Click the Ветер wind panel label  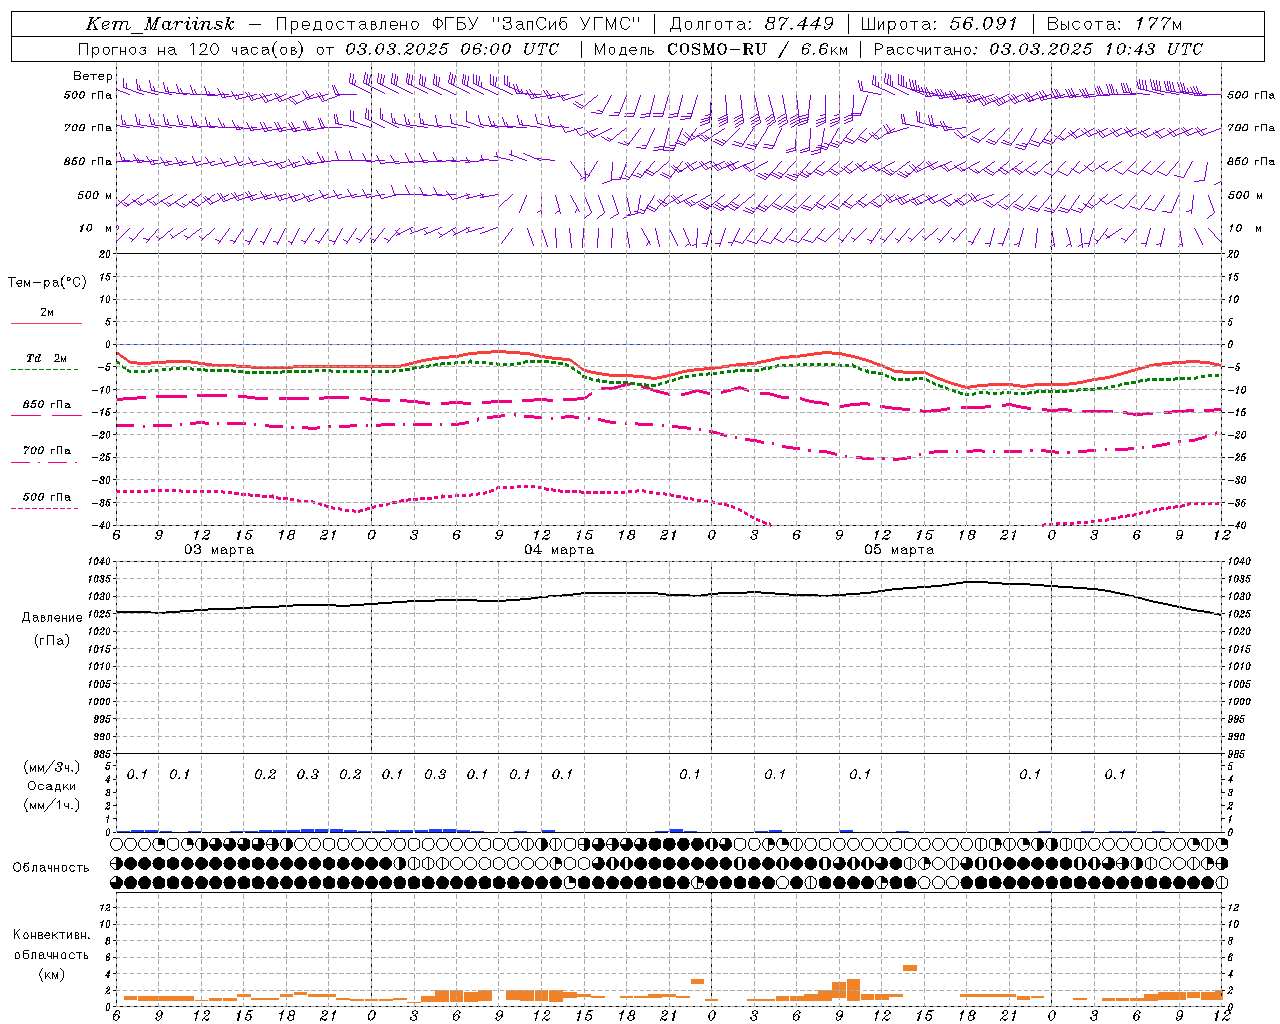click(92, 76)
